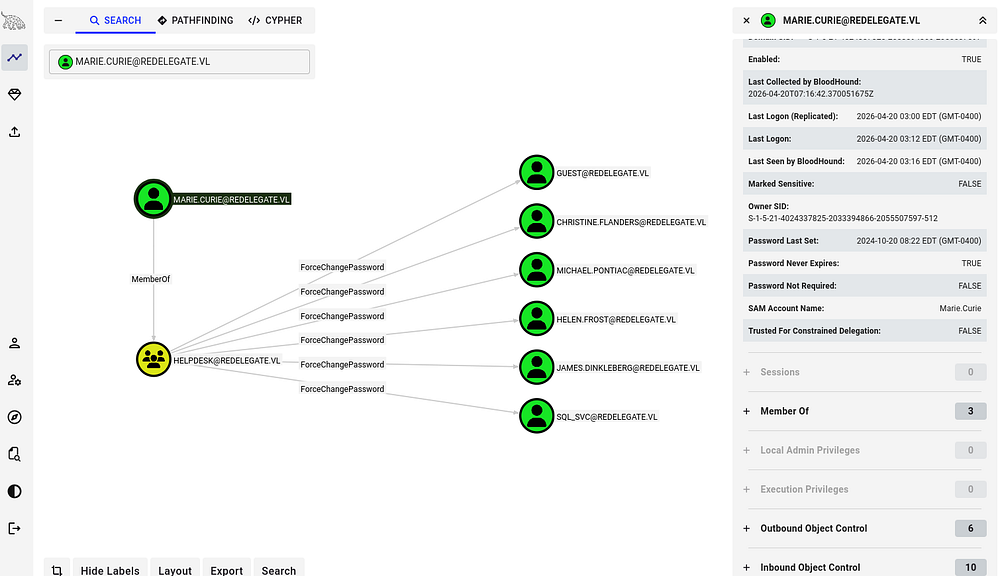
Task: Open Administration user-gear icon
Action: [x=15, y=380]
